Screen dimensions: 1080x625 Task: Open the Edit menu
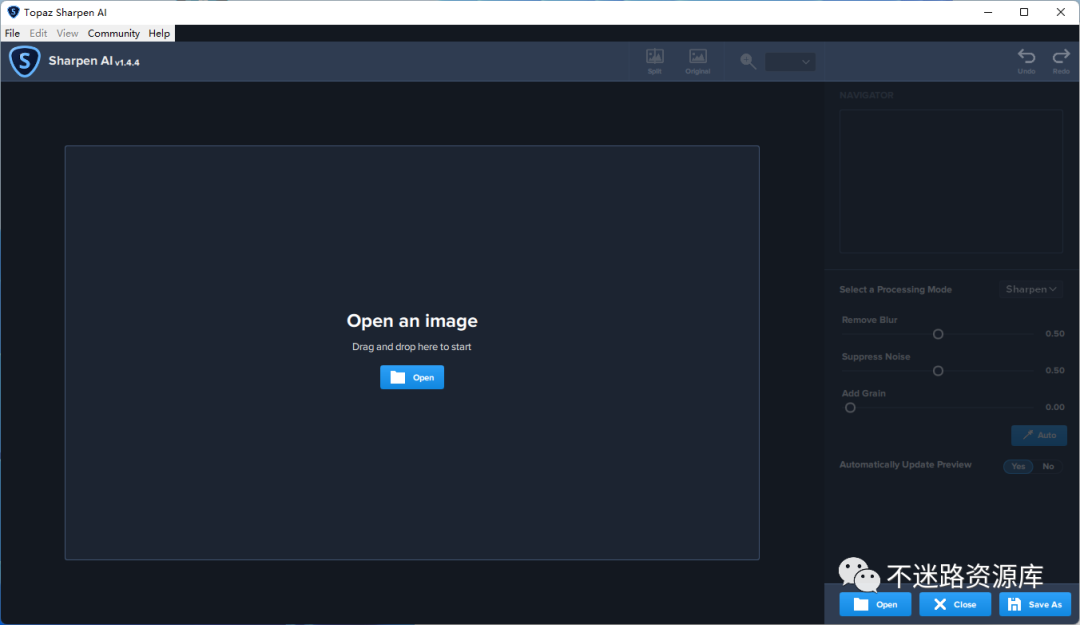click(38, 33)
